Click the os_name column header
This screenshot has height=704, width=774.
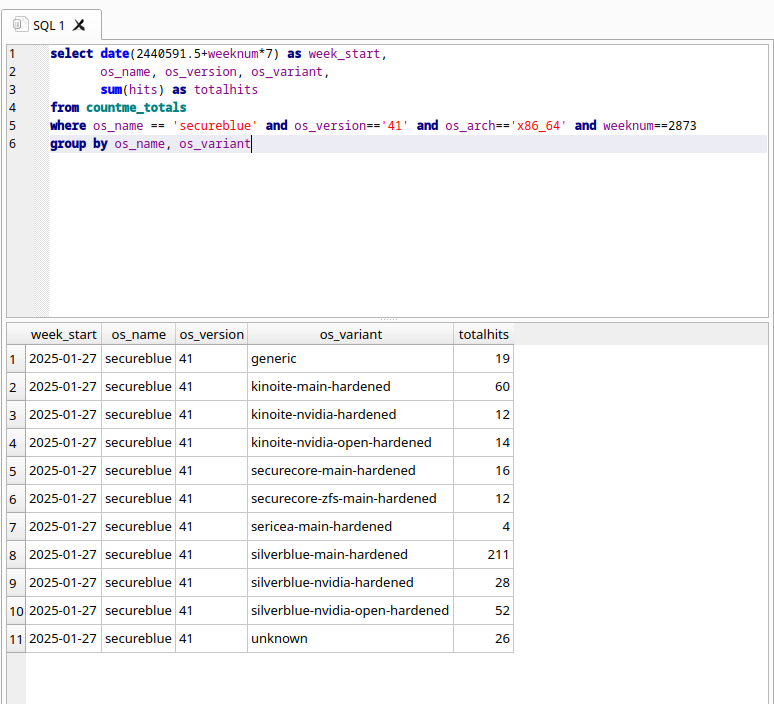point(138,334)
